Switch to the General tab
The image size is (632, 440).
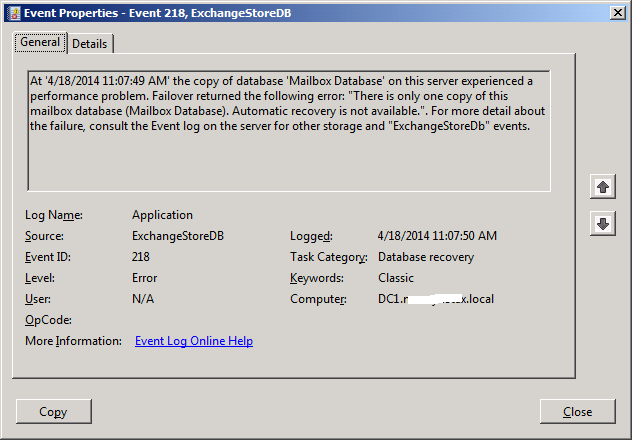[x=40, y=42]
